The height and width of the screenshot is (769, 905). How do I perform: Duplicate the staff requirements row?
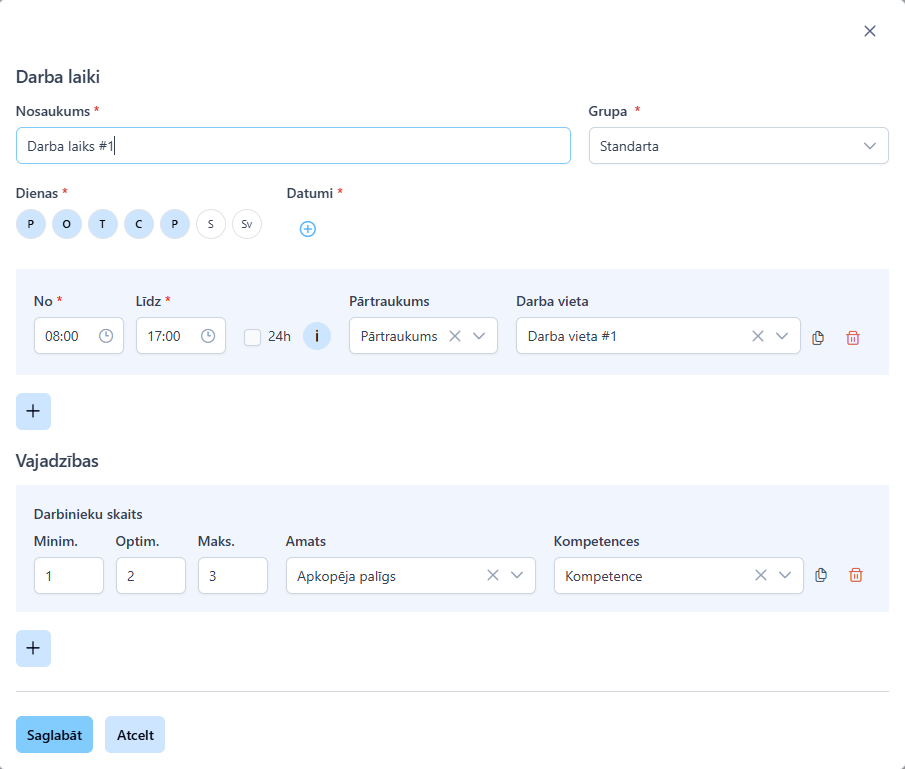point(821,575)
